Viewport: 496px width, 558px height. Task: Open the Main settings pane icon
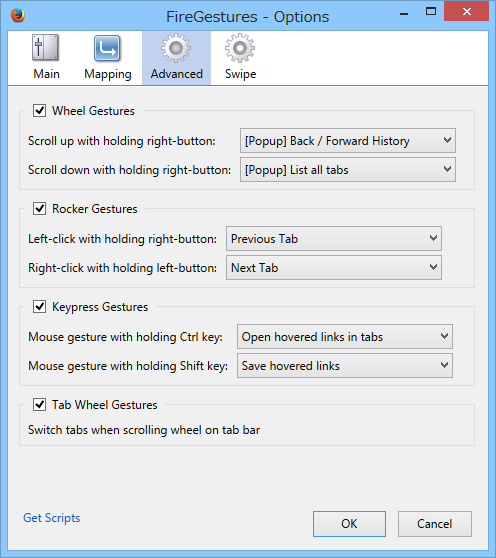point(45,47)
